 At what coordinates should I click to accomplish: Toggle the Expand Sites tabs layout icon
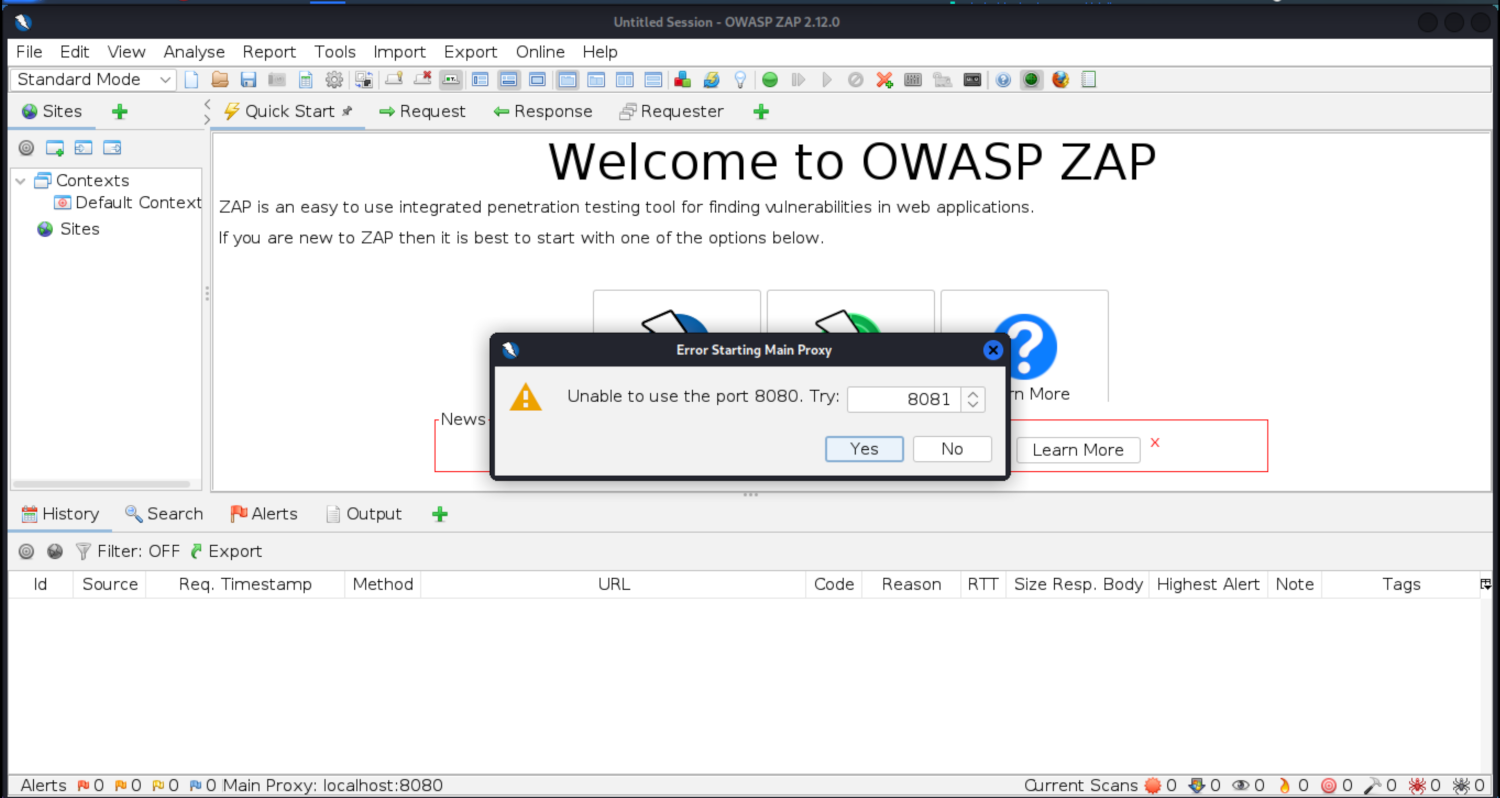tap(481, 79)
